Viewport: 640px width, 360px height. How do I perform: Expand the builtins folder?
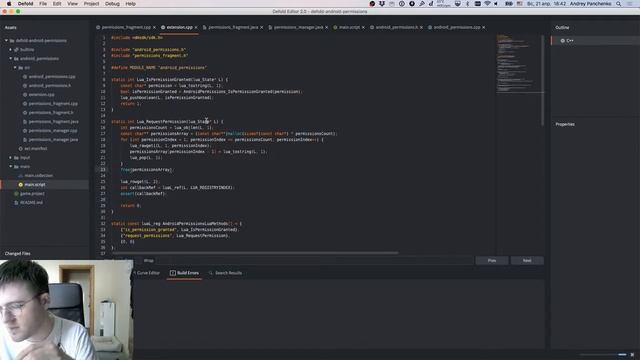coord(11,50)
